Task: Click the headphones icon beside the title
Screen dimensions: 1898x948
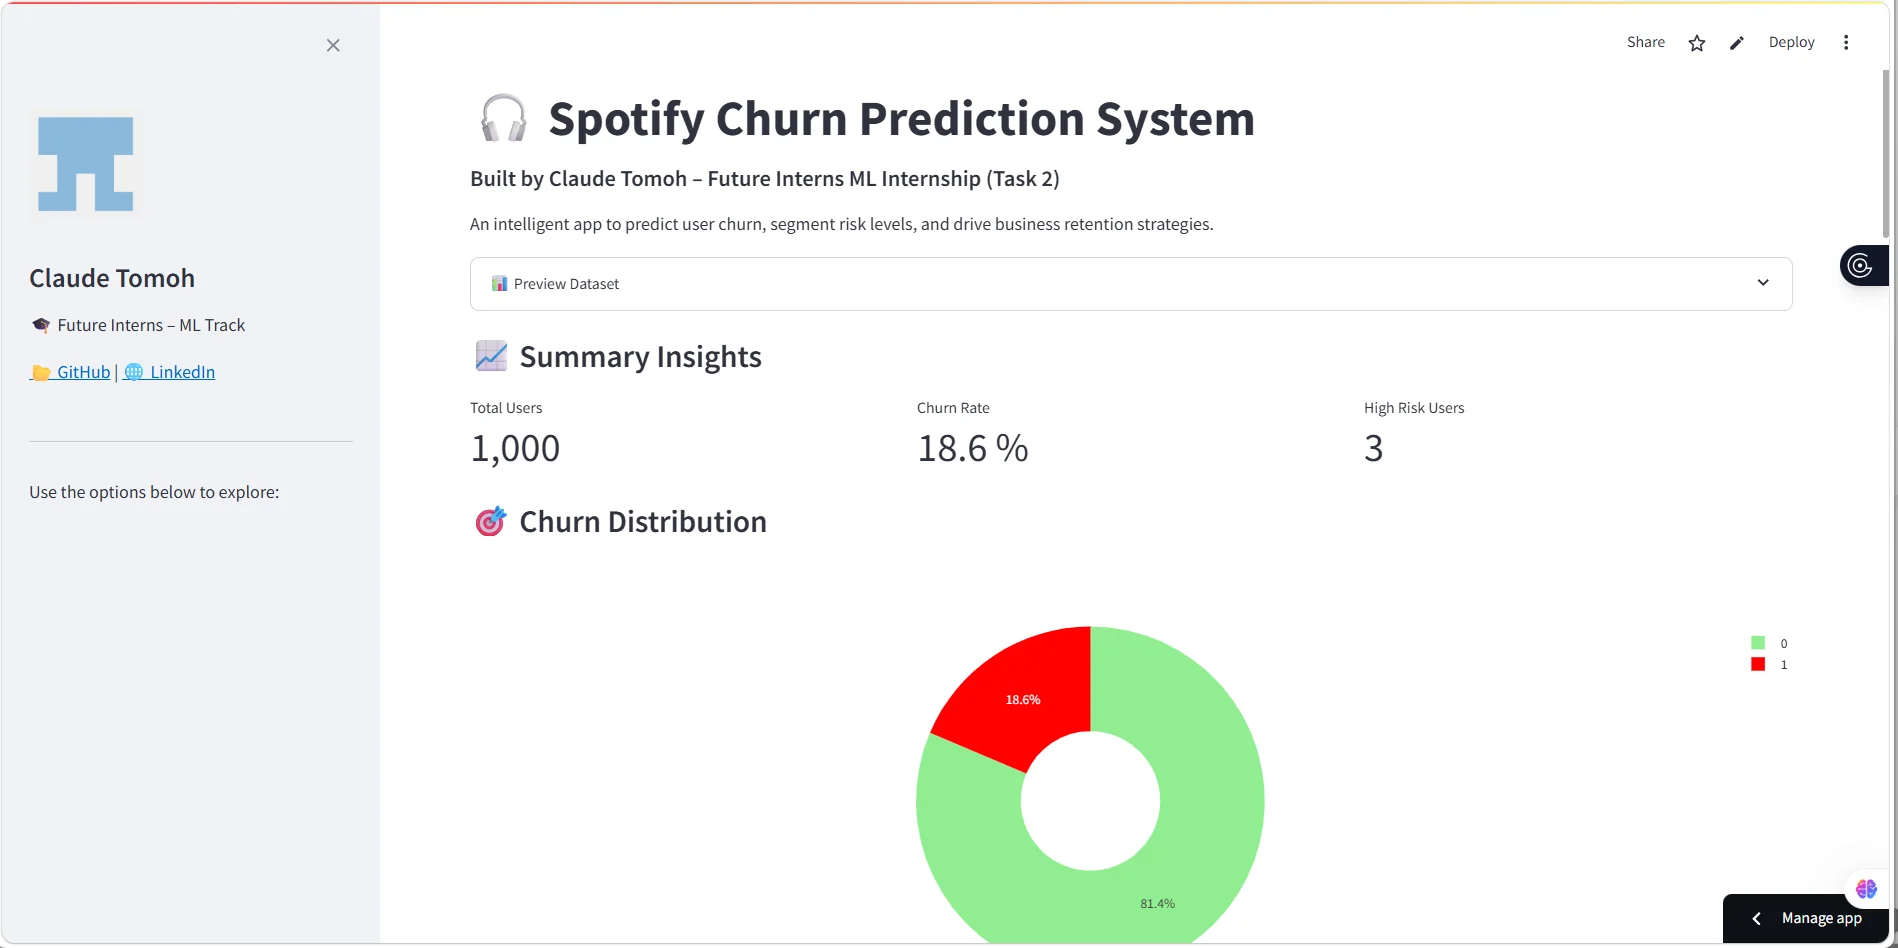Action: [503, 119]
